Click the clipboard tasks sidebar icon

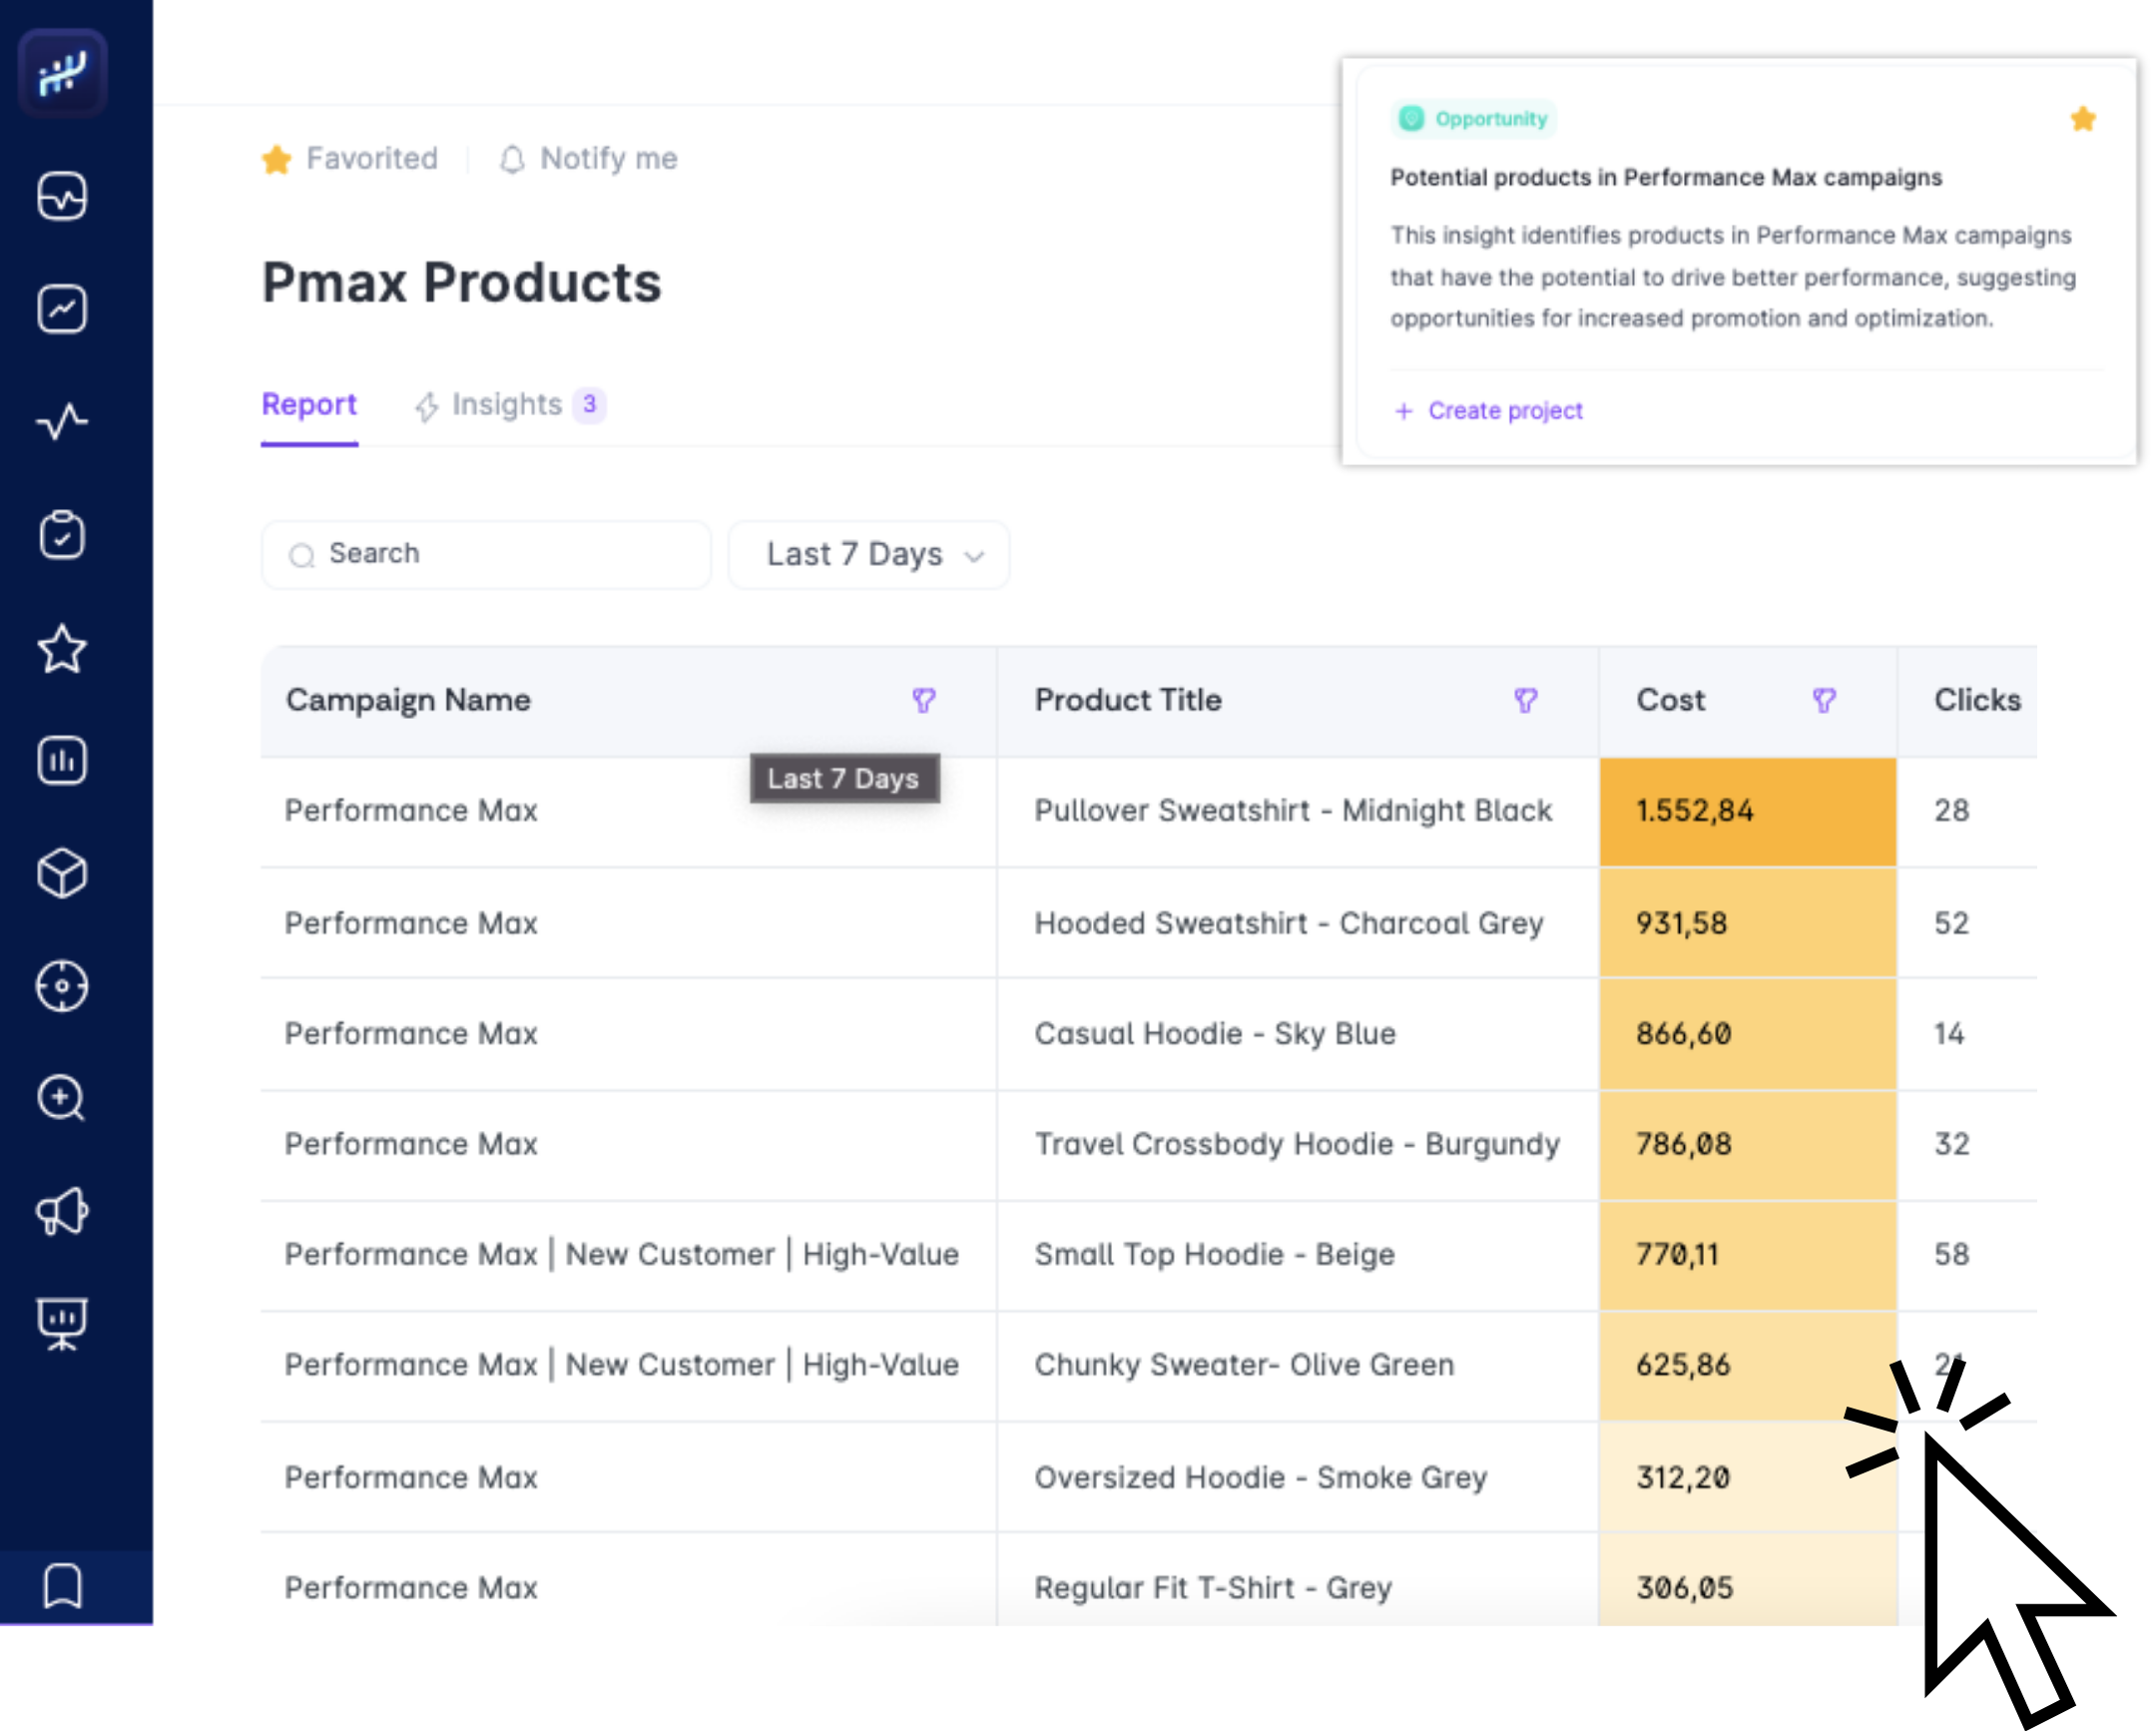pyautogui.click(x=62, y=535)
